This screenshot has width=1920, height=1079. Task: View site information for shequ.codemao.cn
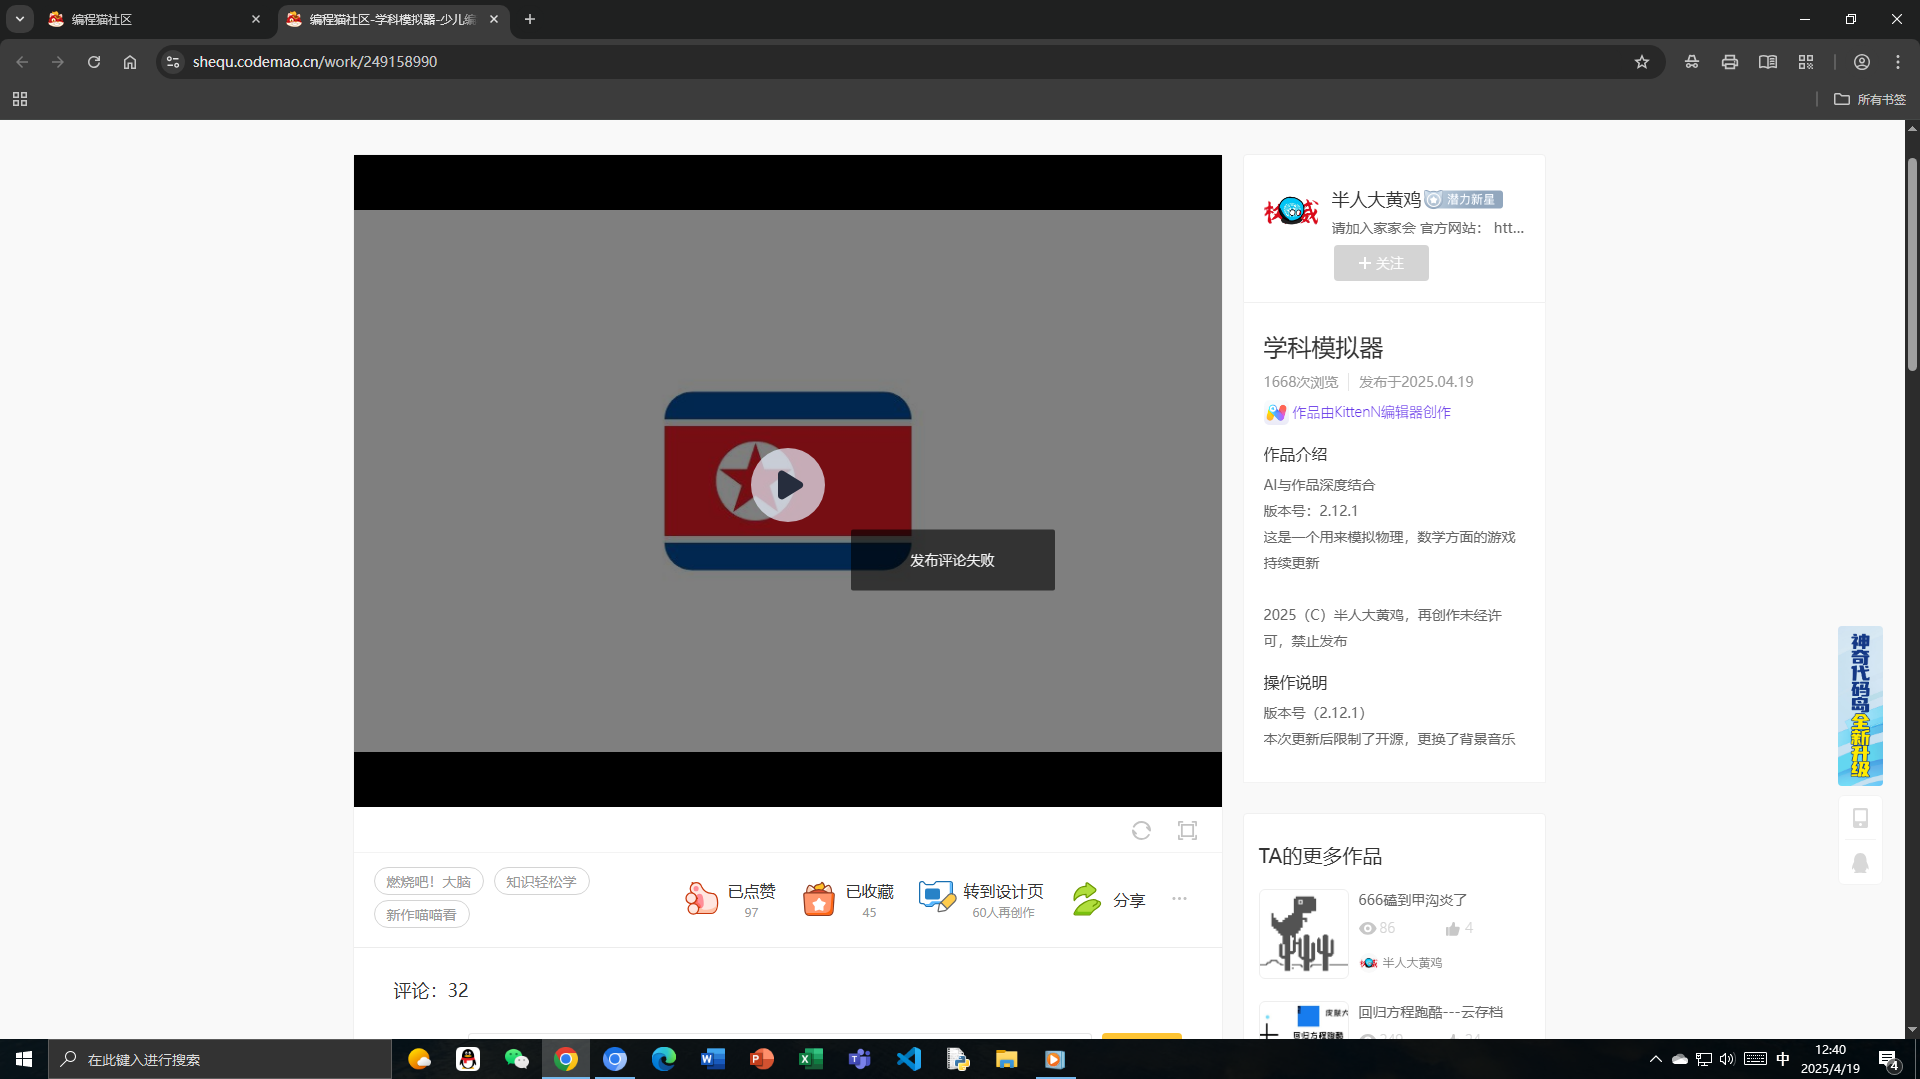[173, 62]
